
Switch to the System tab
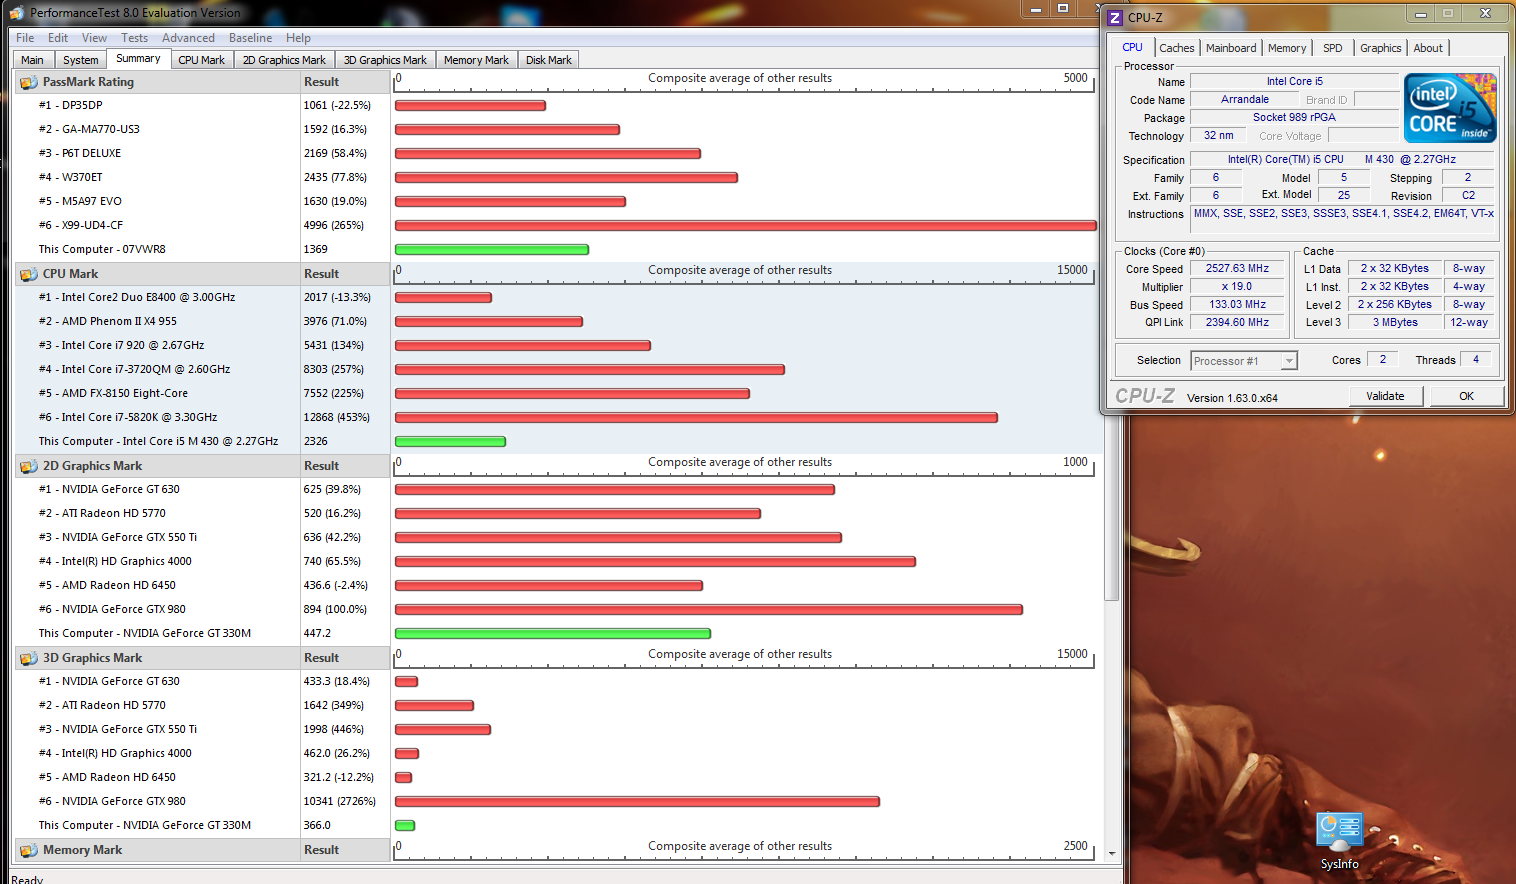coord(81,60)
